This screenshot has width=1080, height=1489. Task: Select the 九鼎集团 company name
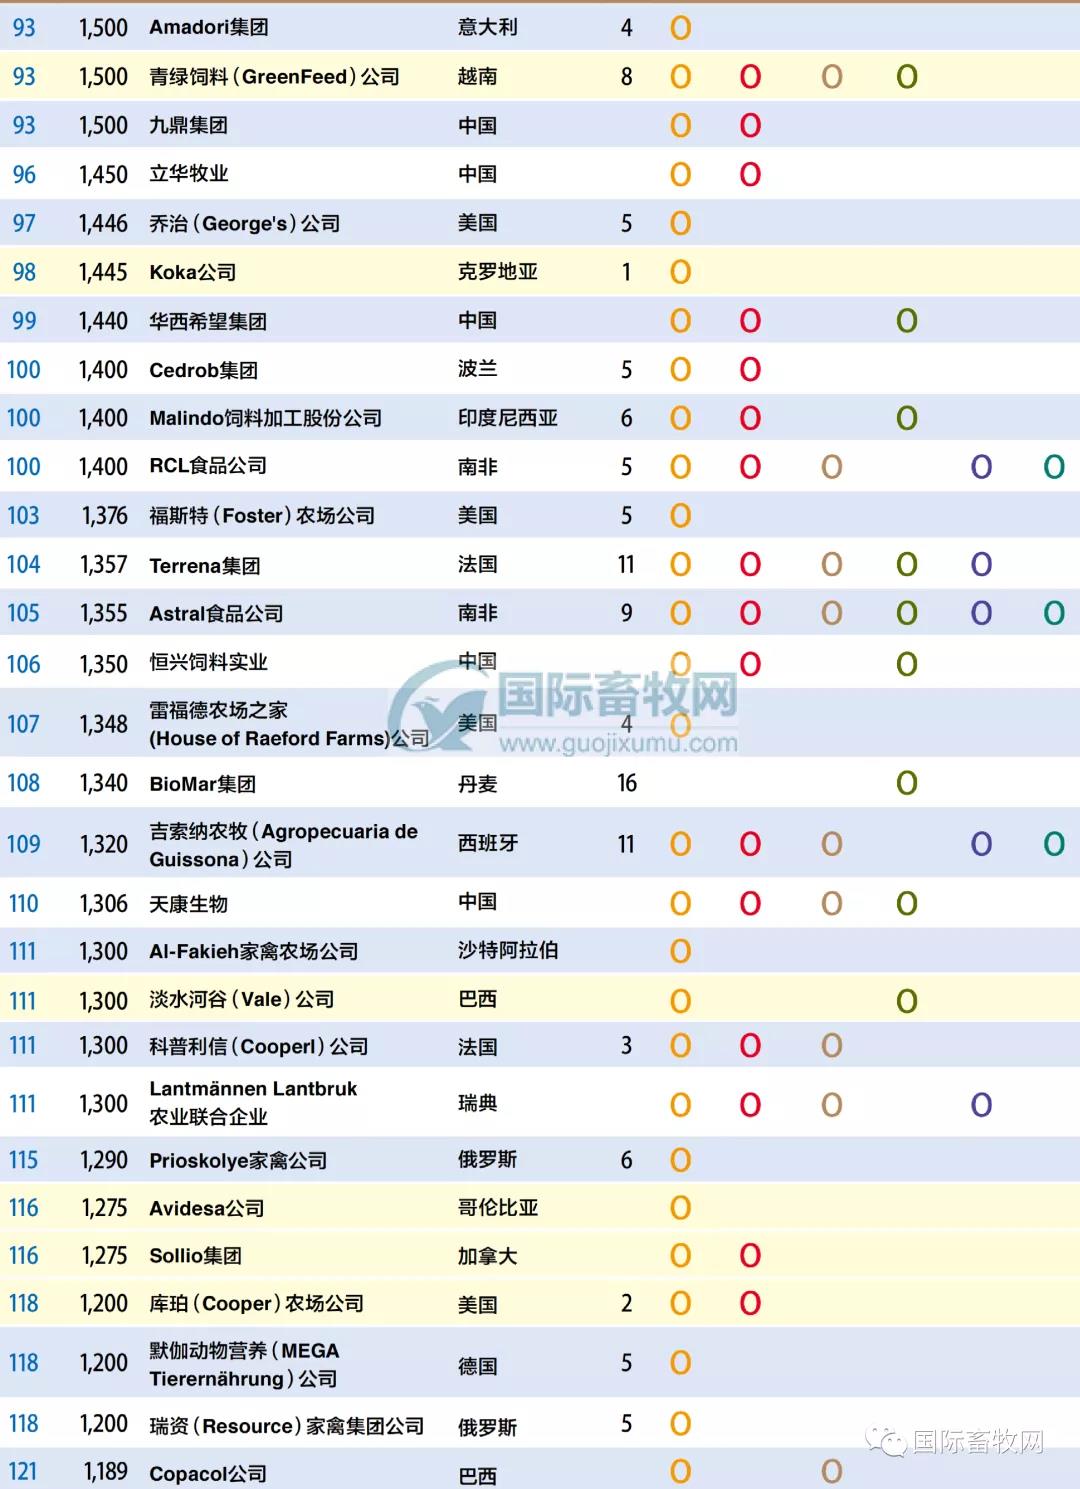tap(189, 126)
